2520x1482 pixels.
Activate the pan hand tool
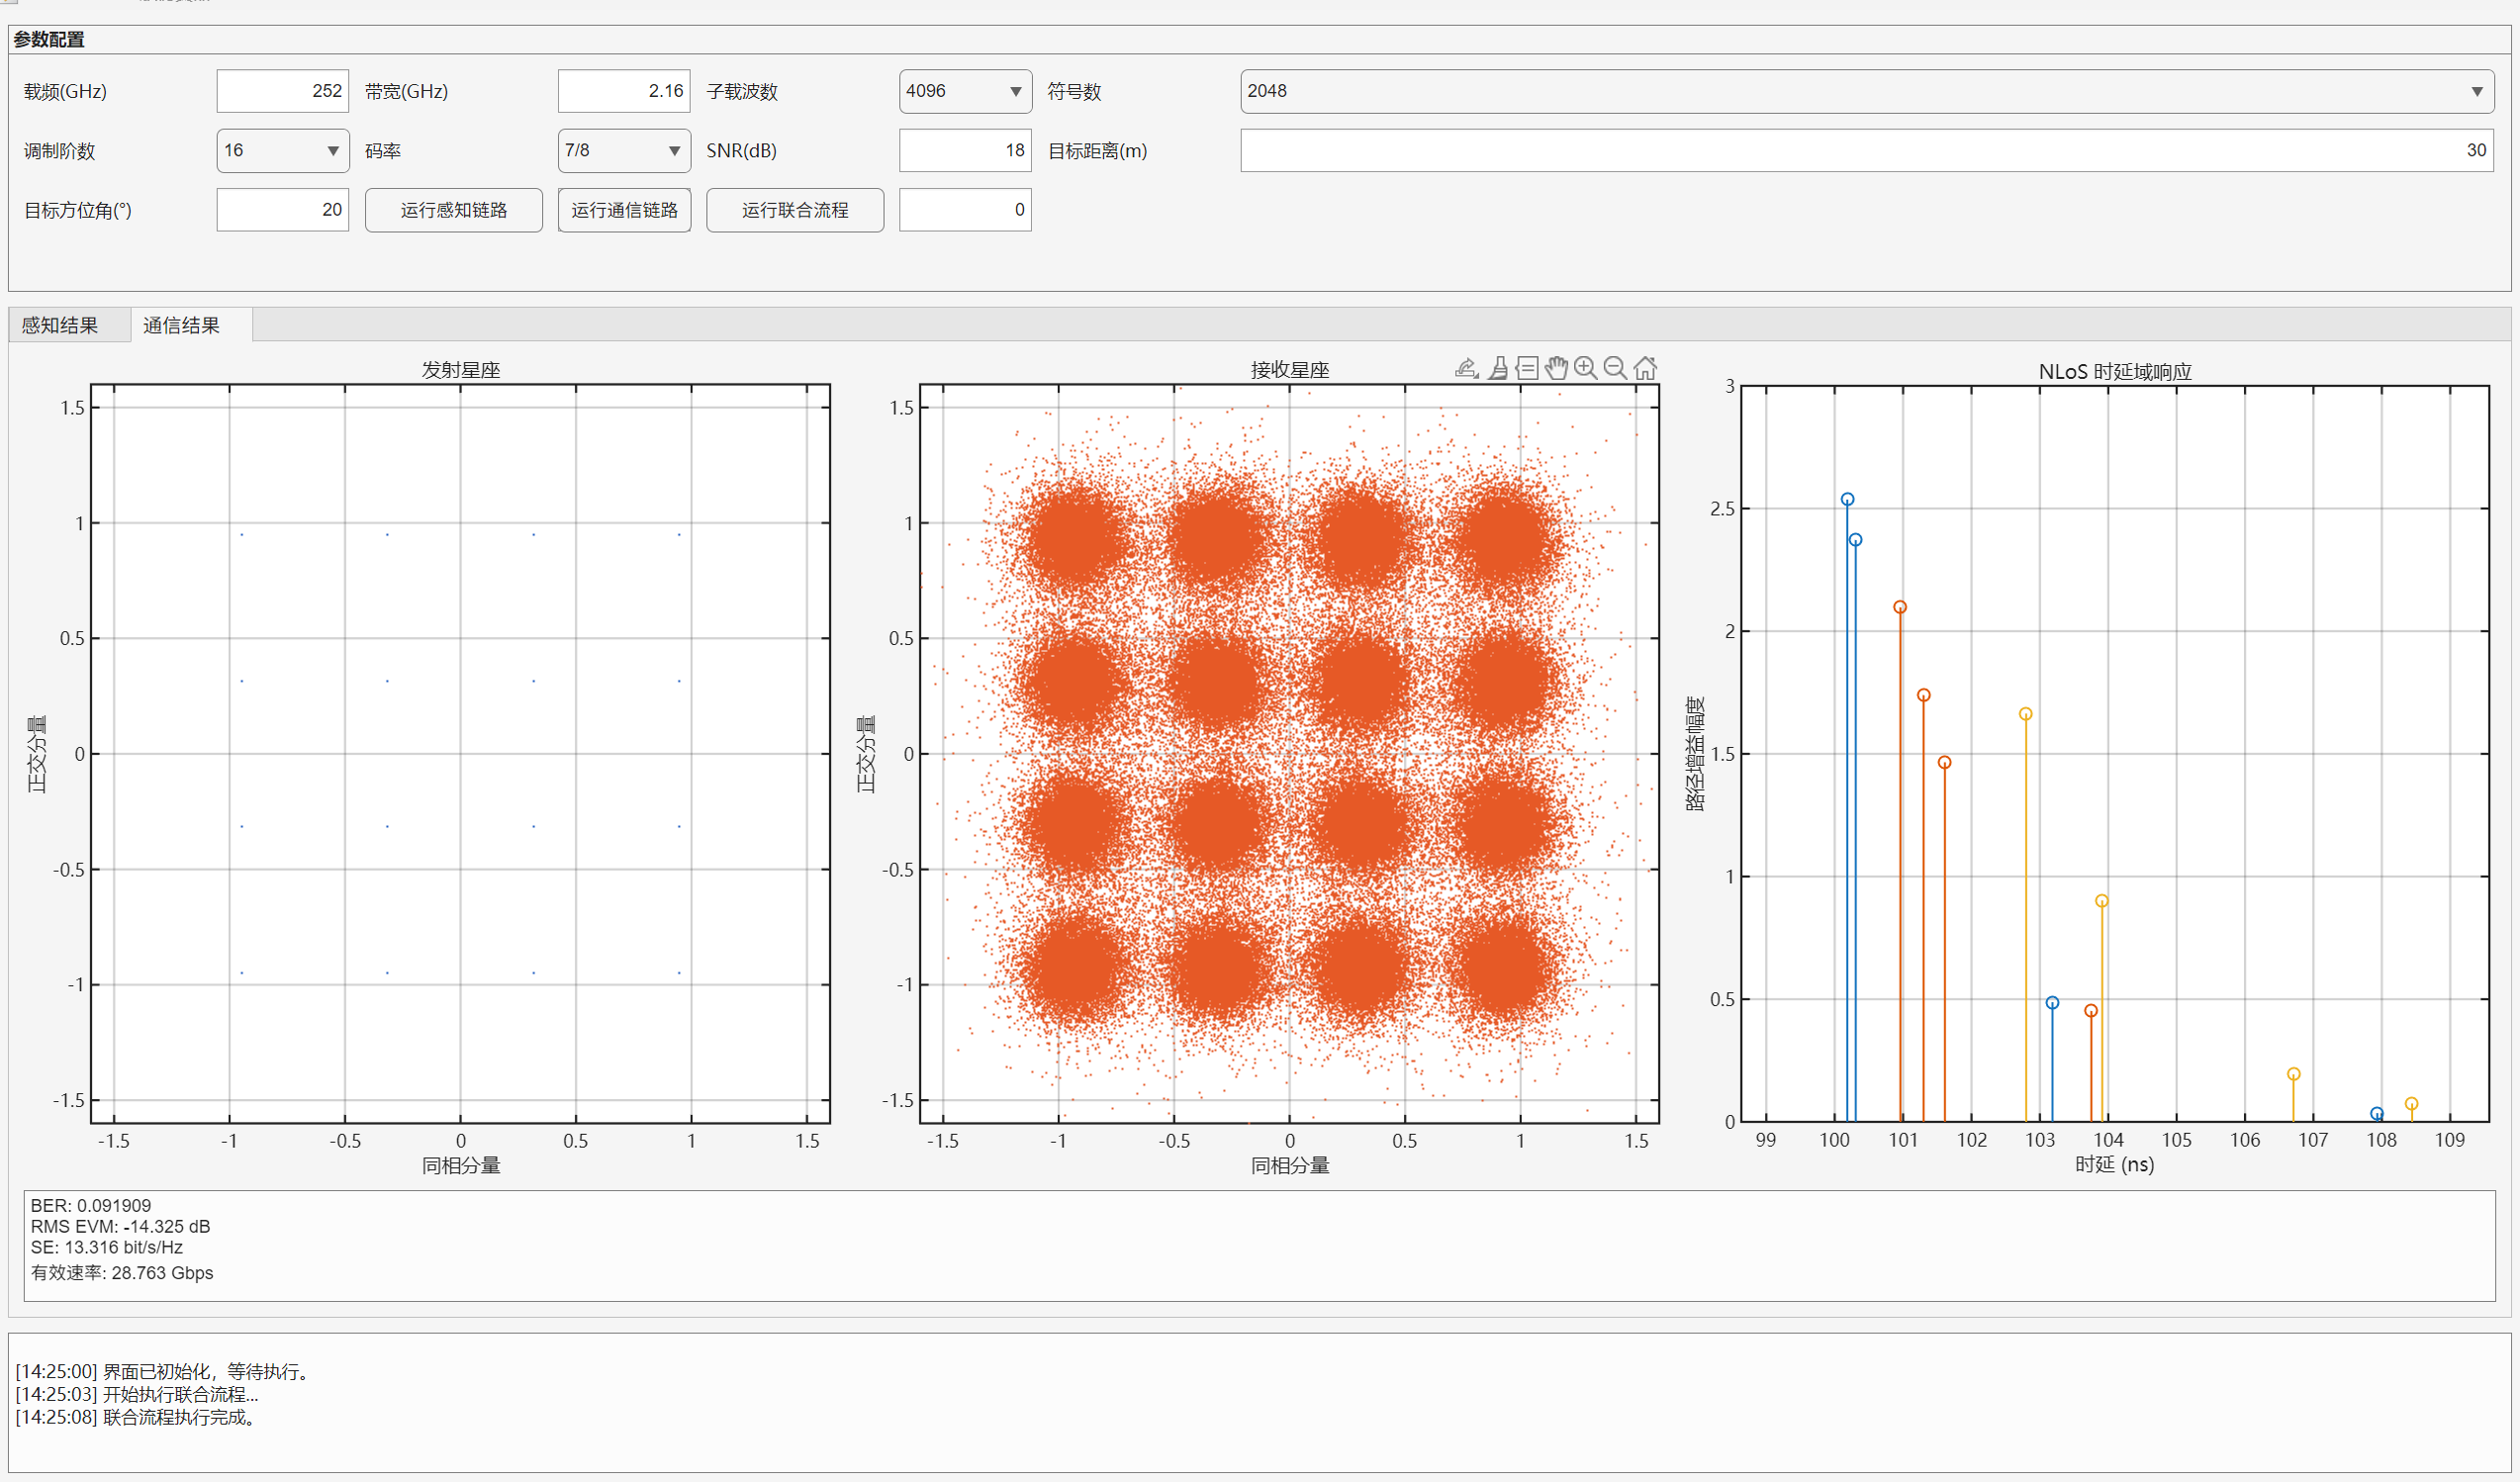[x=1556, y=368]
